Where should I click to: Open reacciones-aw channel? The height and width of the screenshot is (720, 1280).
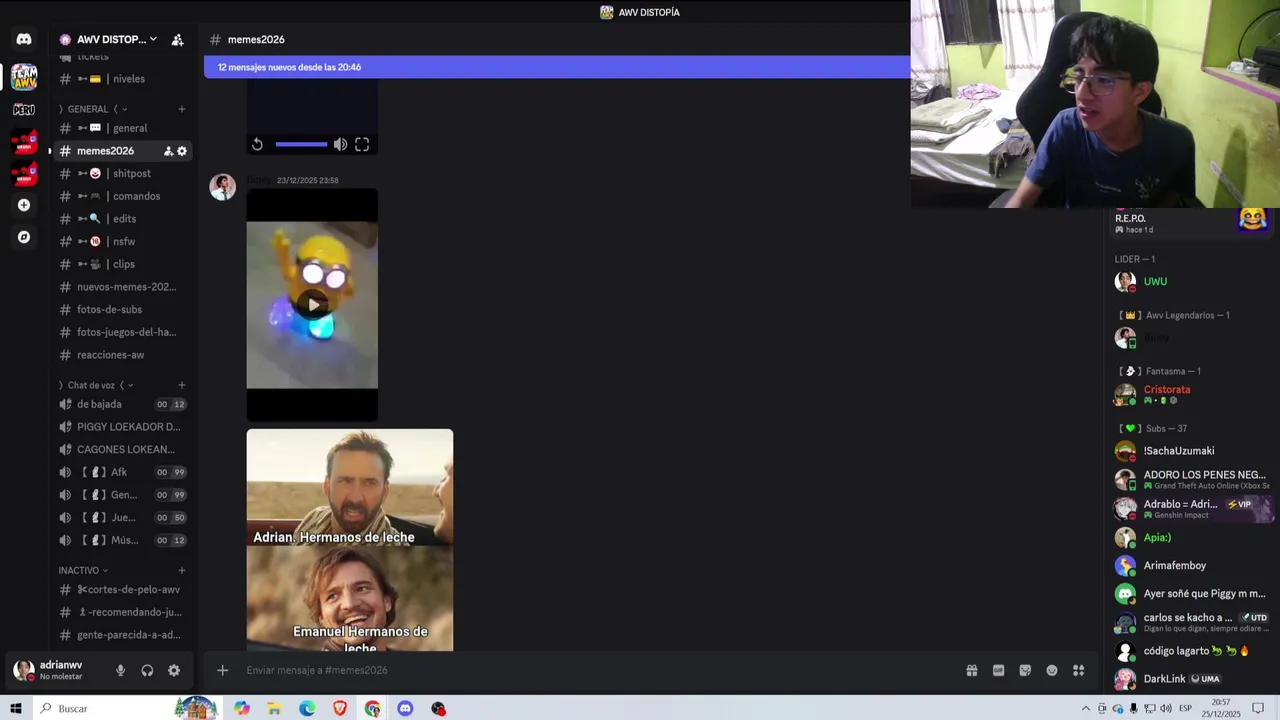(122, 355)
